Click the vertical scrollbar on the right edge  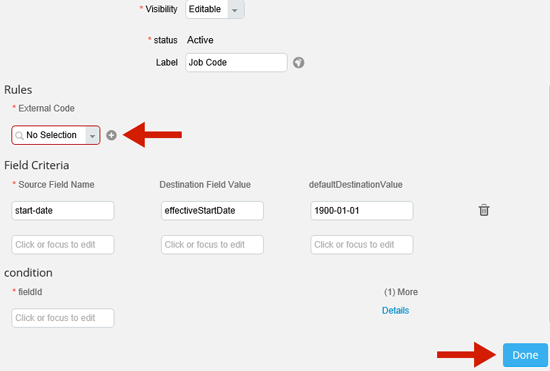[x=549, y=203]
